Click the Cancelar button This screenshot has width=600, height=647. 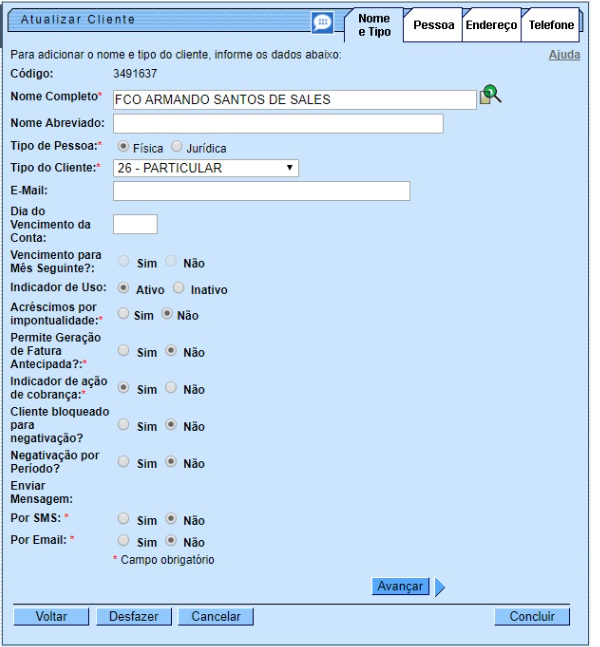pos(215,616)
